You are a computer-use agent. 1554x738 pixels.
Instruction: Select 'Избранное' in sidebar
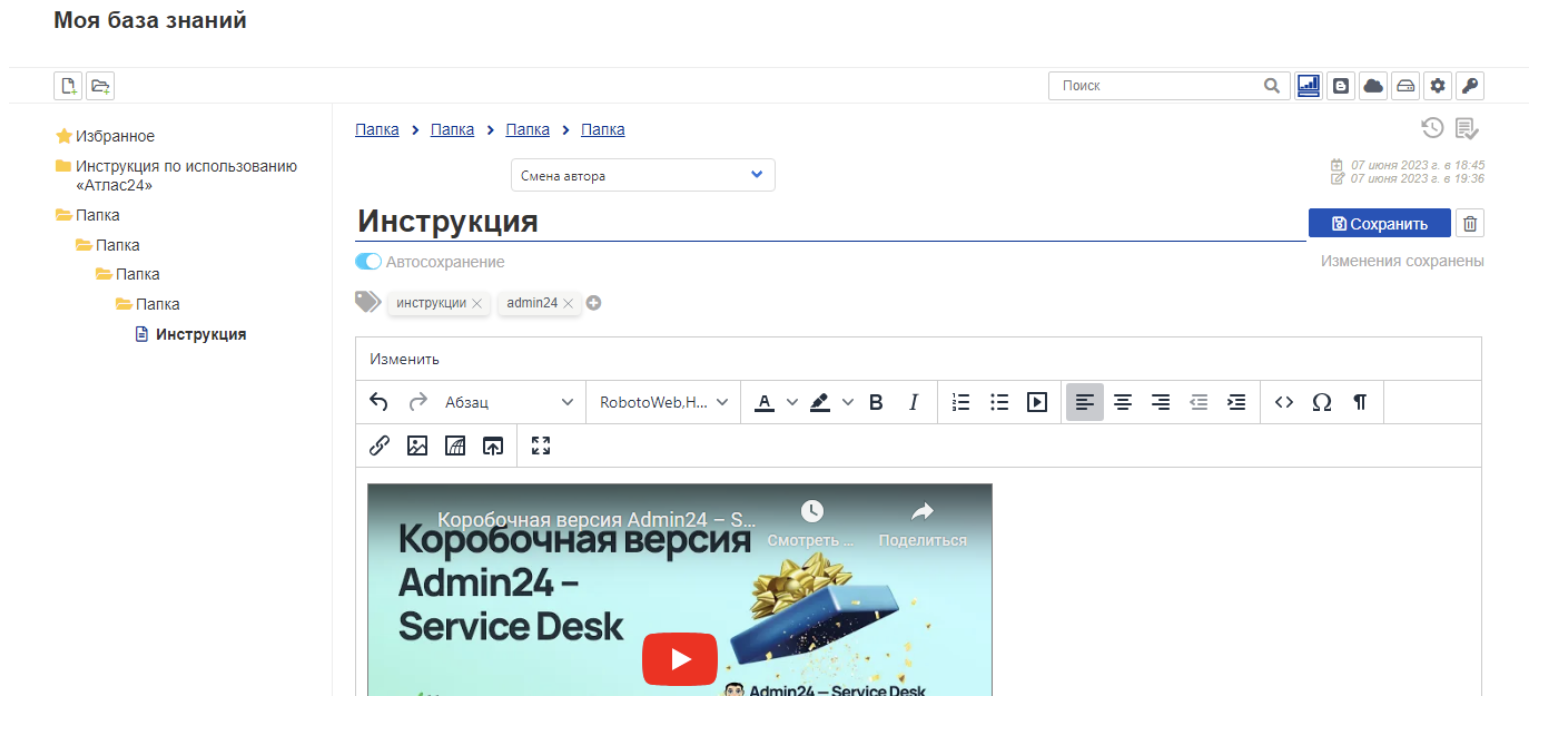click(x=115, y=136)
